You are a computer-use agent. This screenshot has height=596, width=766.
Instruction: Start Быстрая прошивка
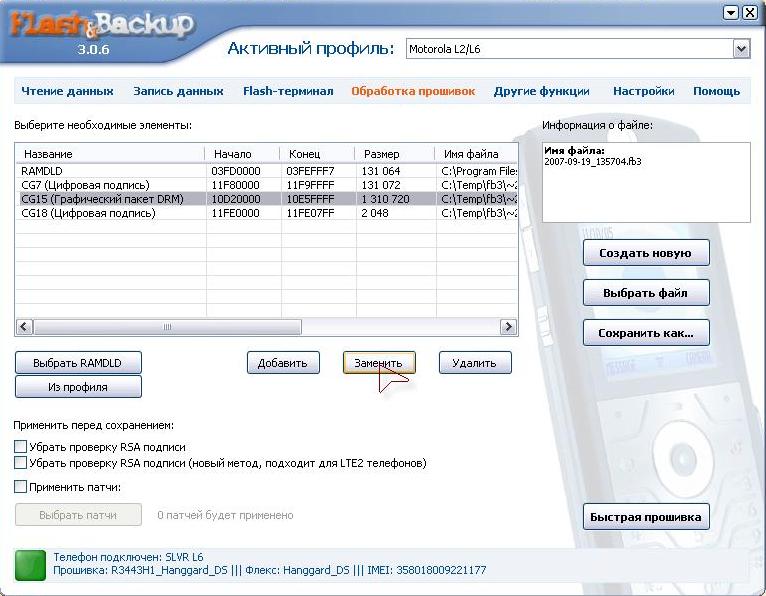pyautogui.click(x=646, y=517)
